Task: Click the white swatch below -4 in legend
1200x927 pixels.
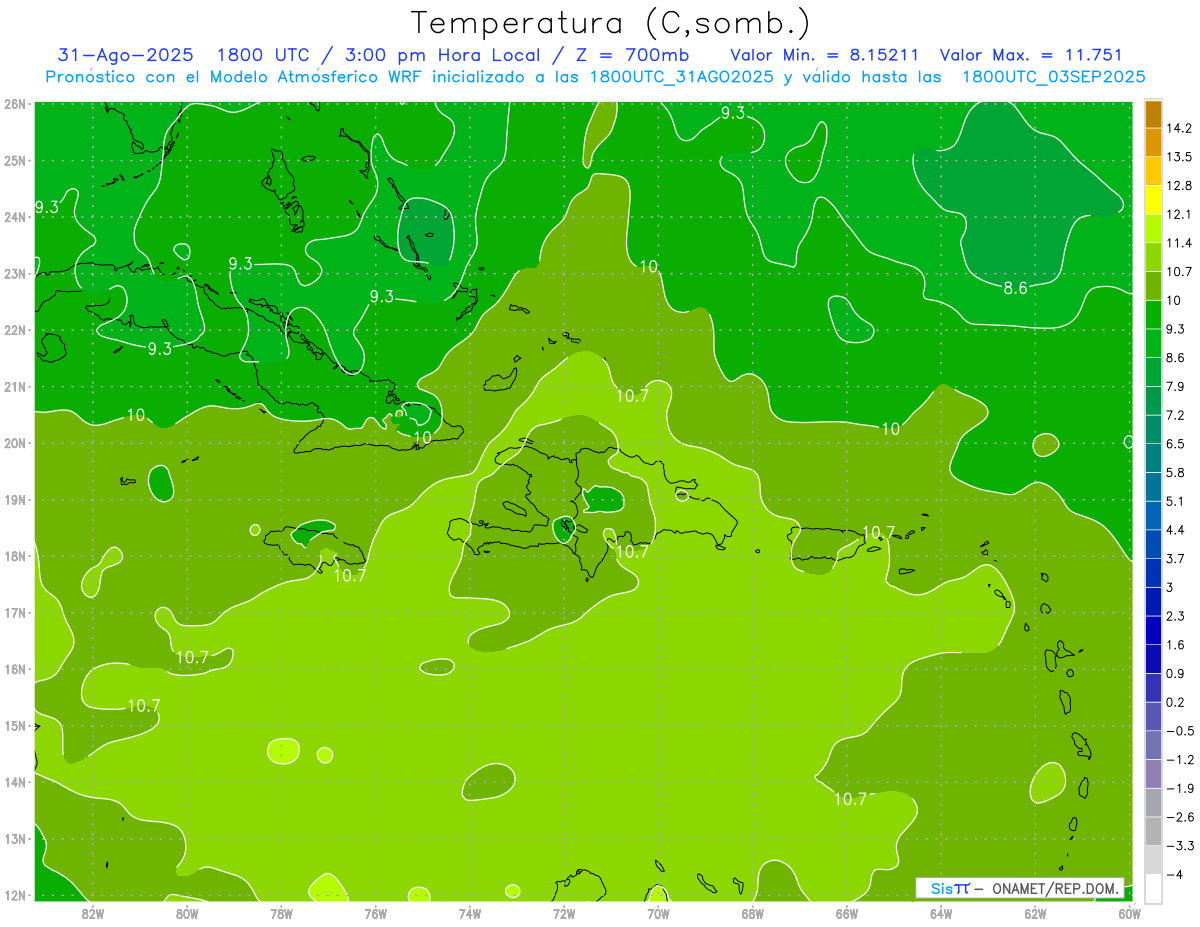Action: pos(1153,888)
